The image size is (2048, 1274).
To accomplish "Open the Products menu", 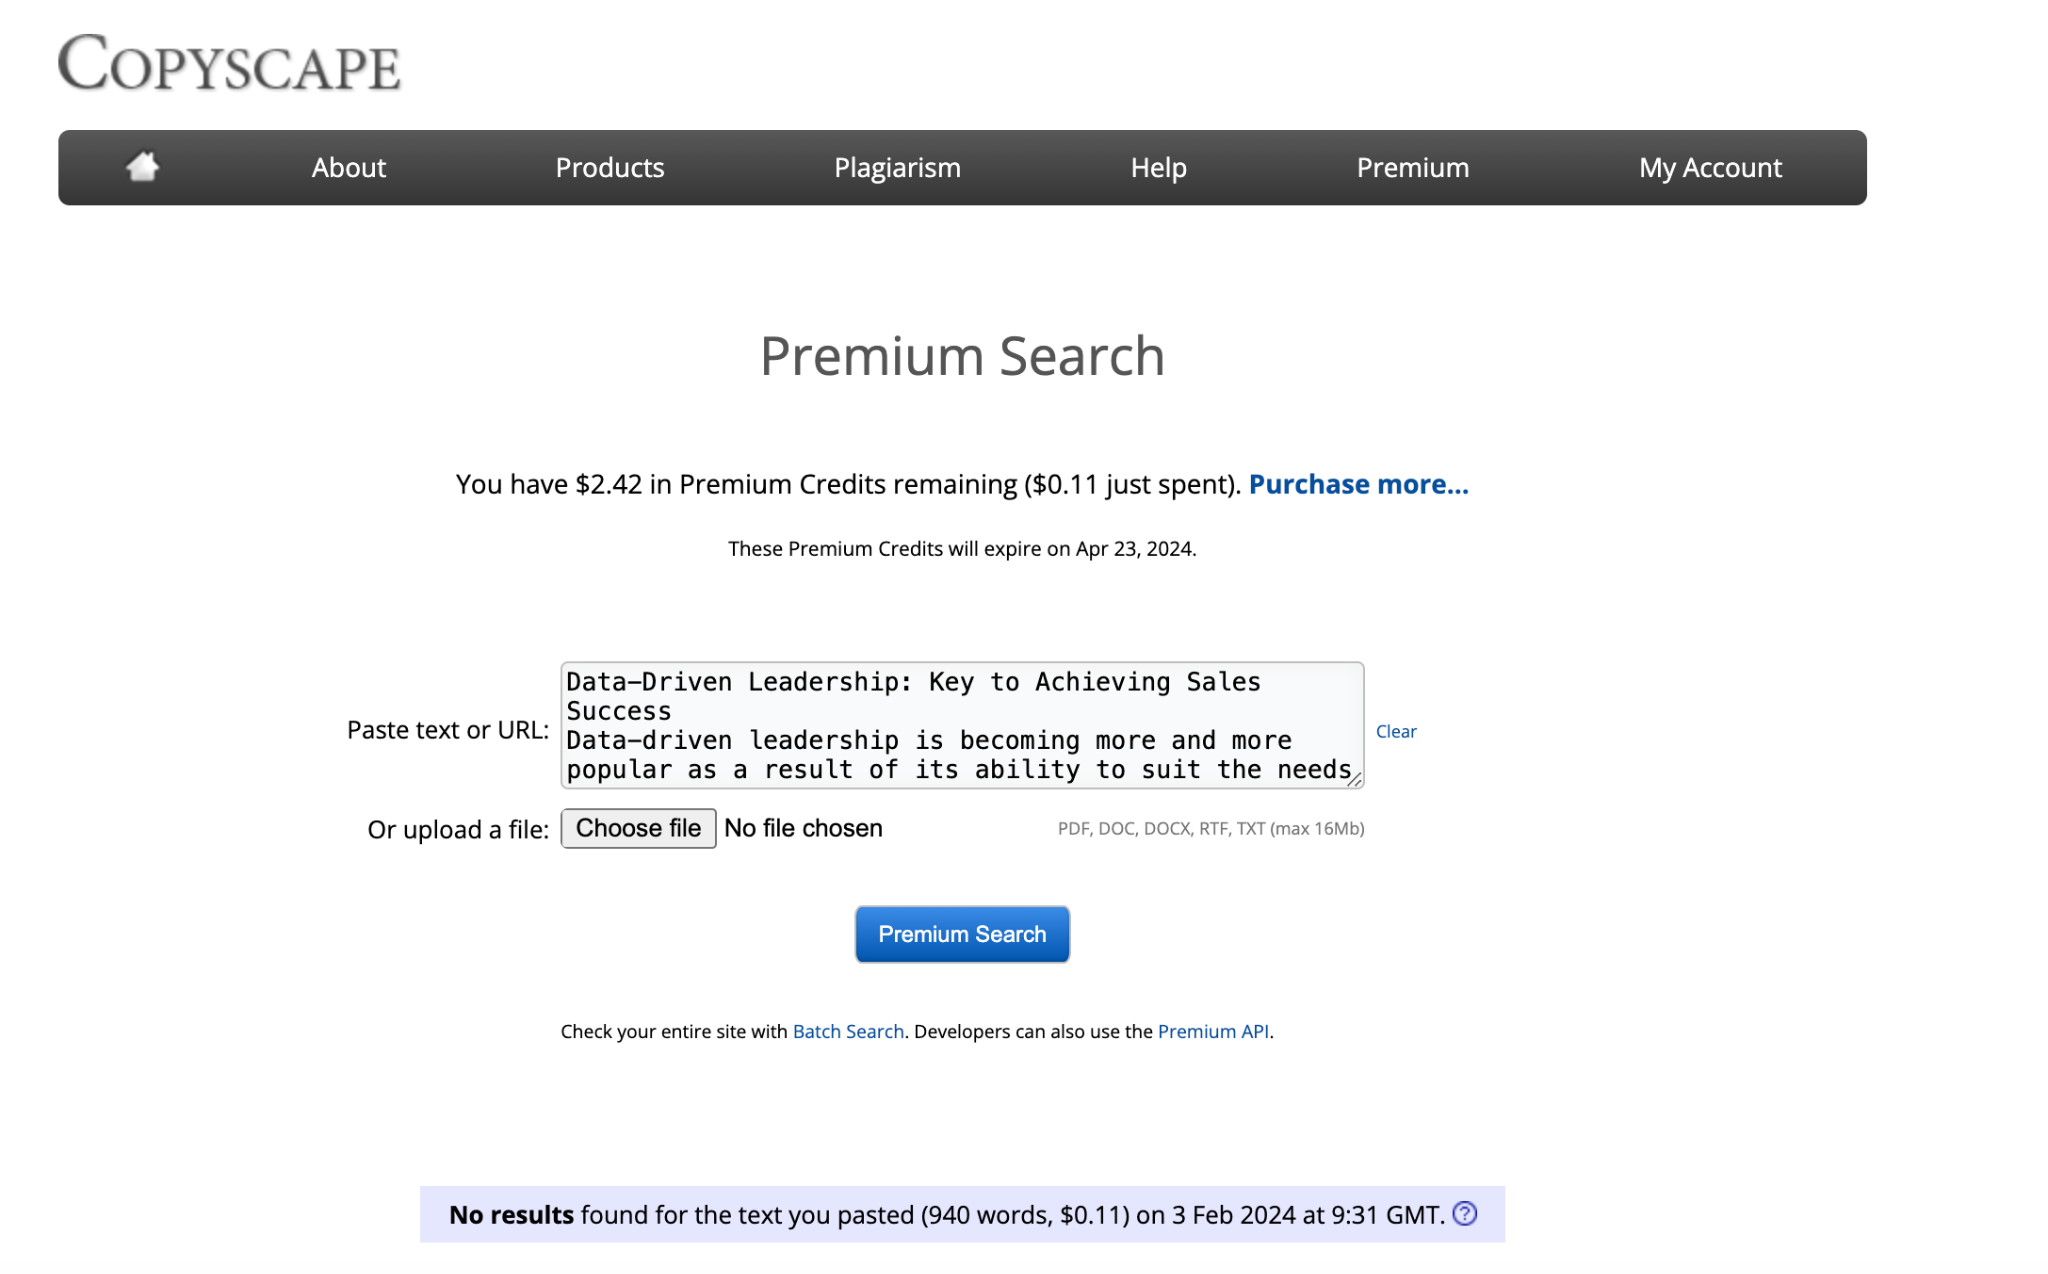I will tap(609, 167).
